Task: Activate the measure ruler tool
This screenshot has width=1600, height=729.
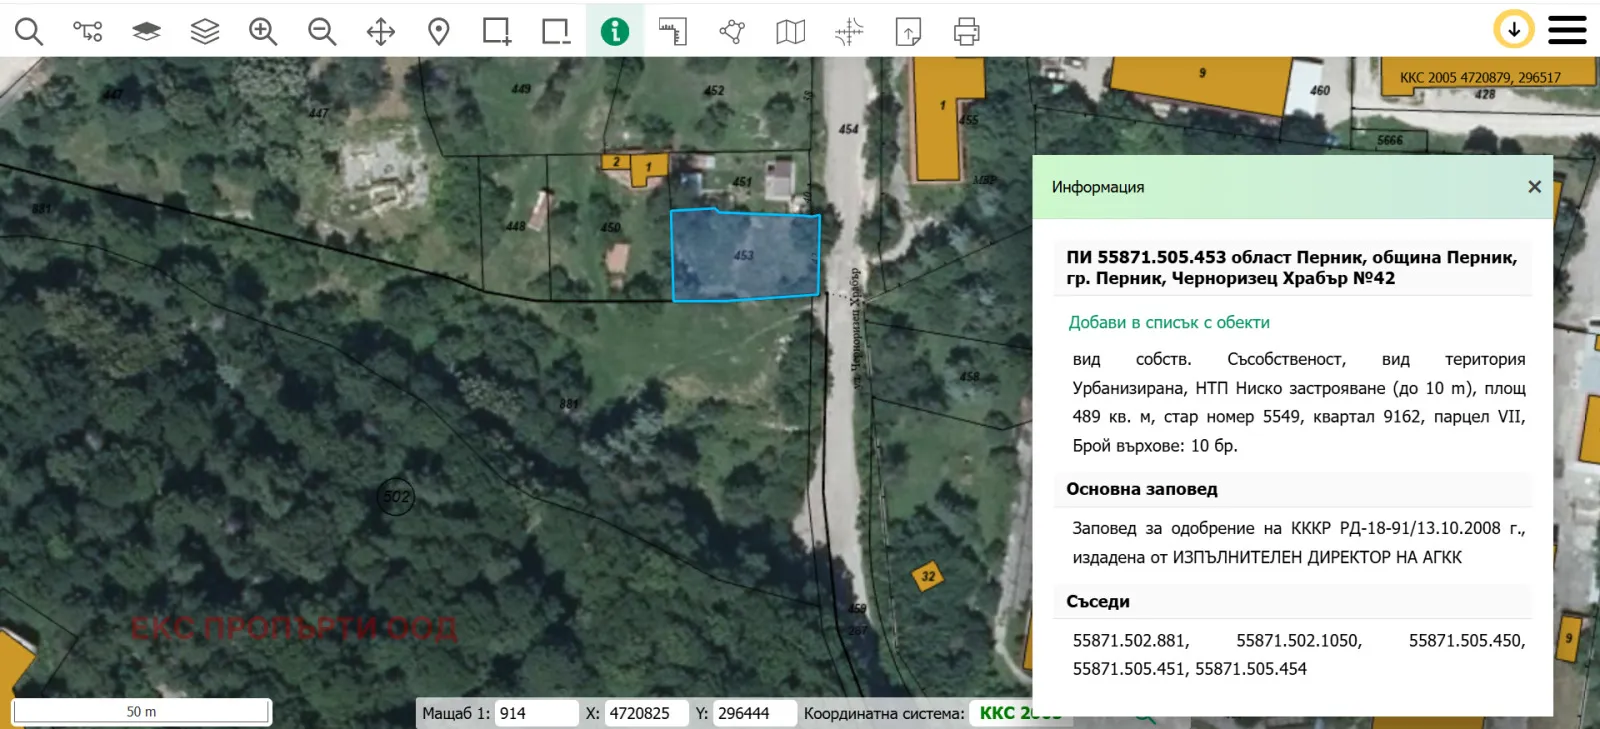Action: 673,31
